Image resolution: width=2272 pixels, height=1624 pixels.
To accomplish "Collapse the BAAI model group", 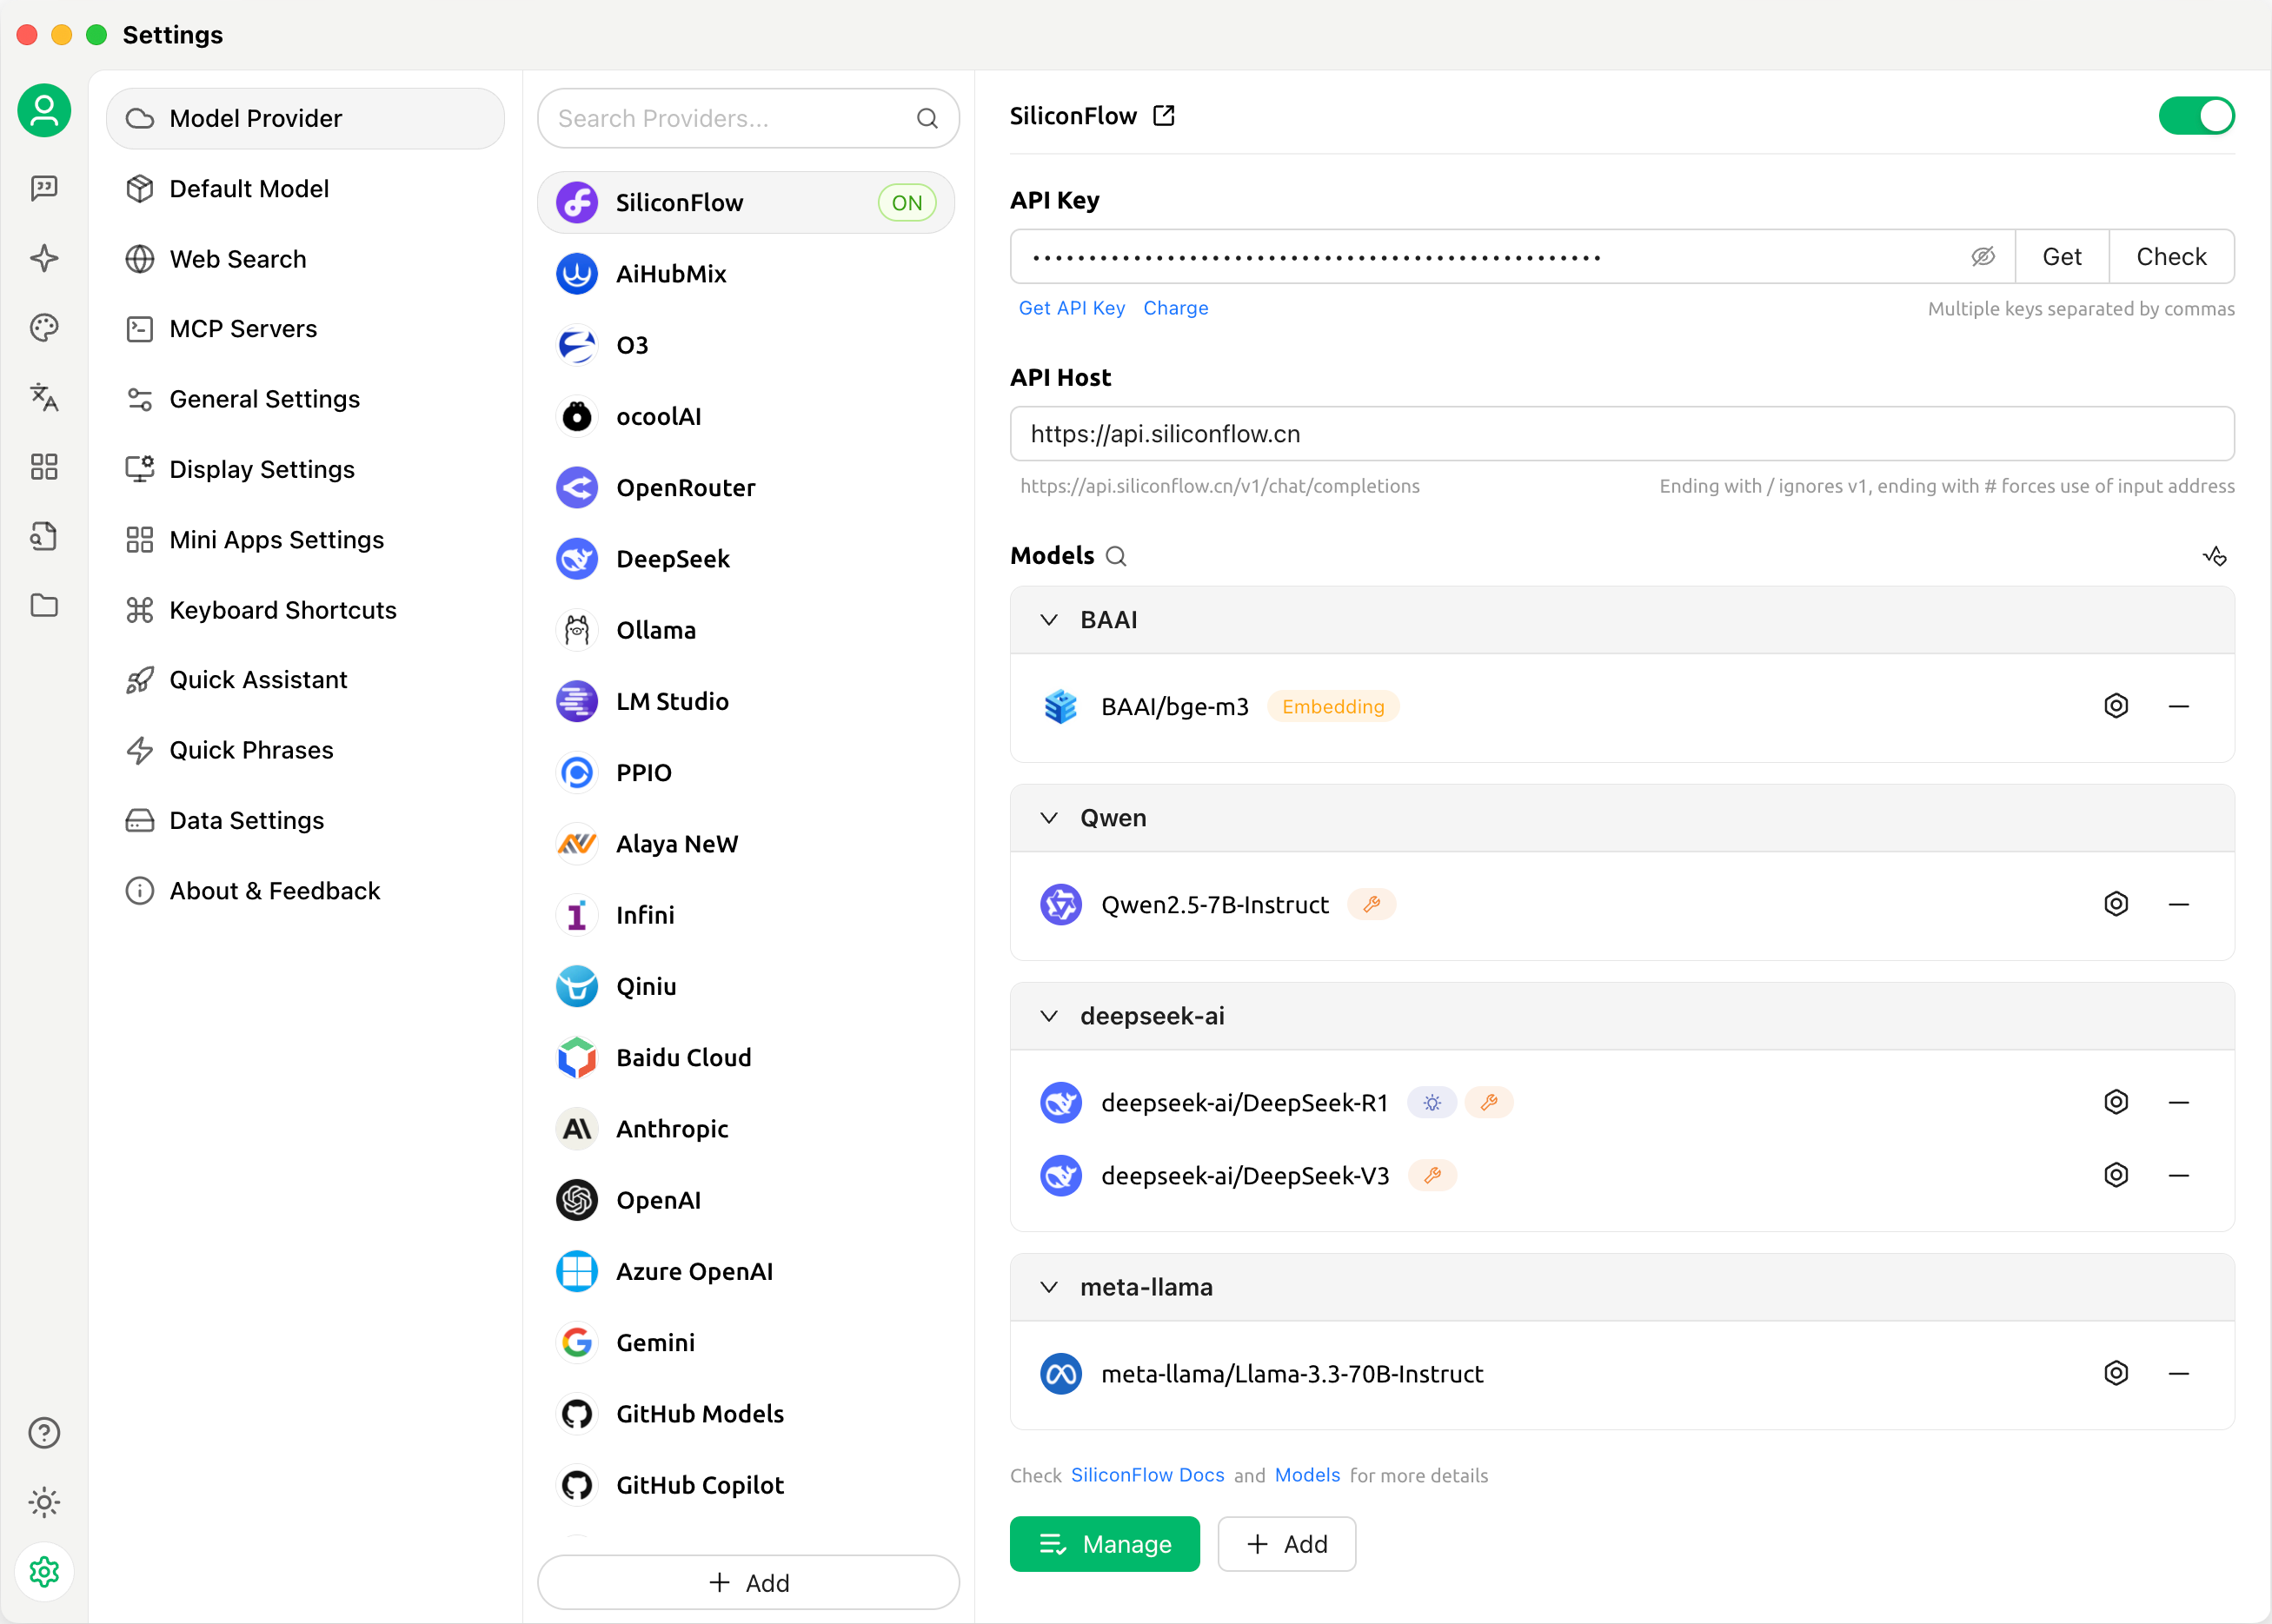I will (1049, 620).
